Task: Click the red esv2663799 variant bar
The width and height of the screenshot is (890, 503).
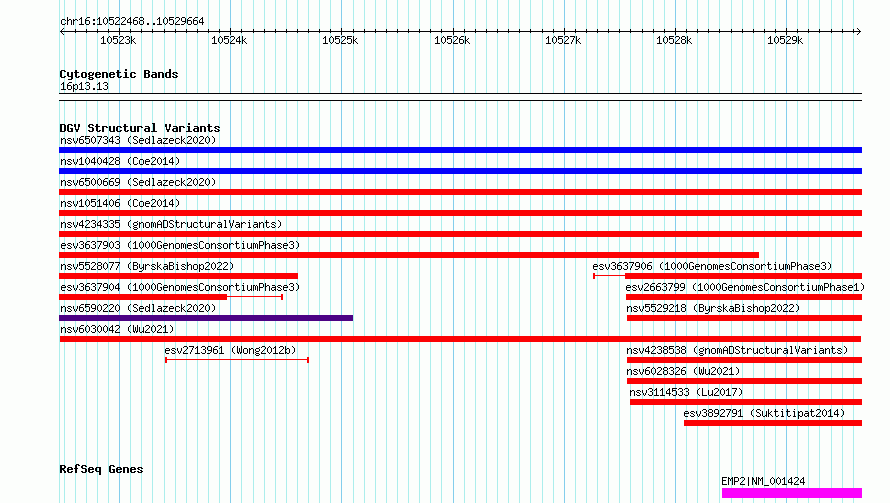Action: (x=744, y=297)
